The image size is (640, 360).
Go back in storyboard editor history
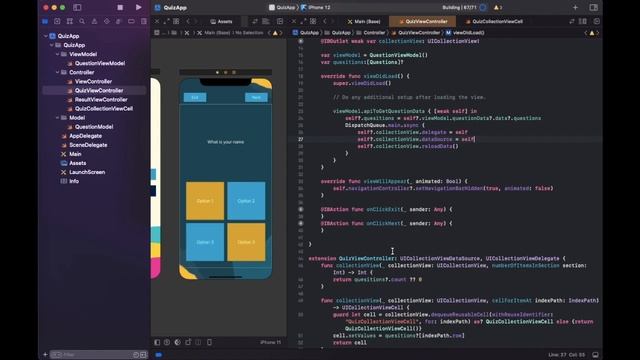point(188,21)
